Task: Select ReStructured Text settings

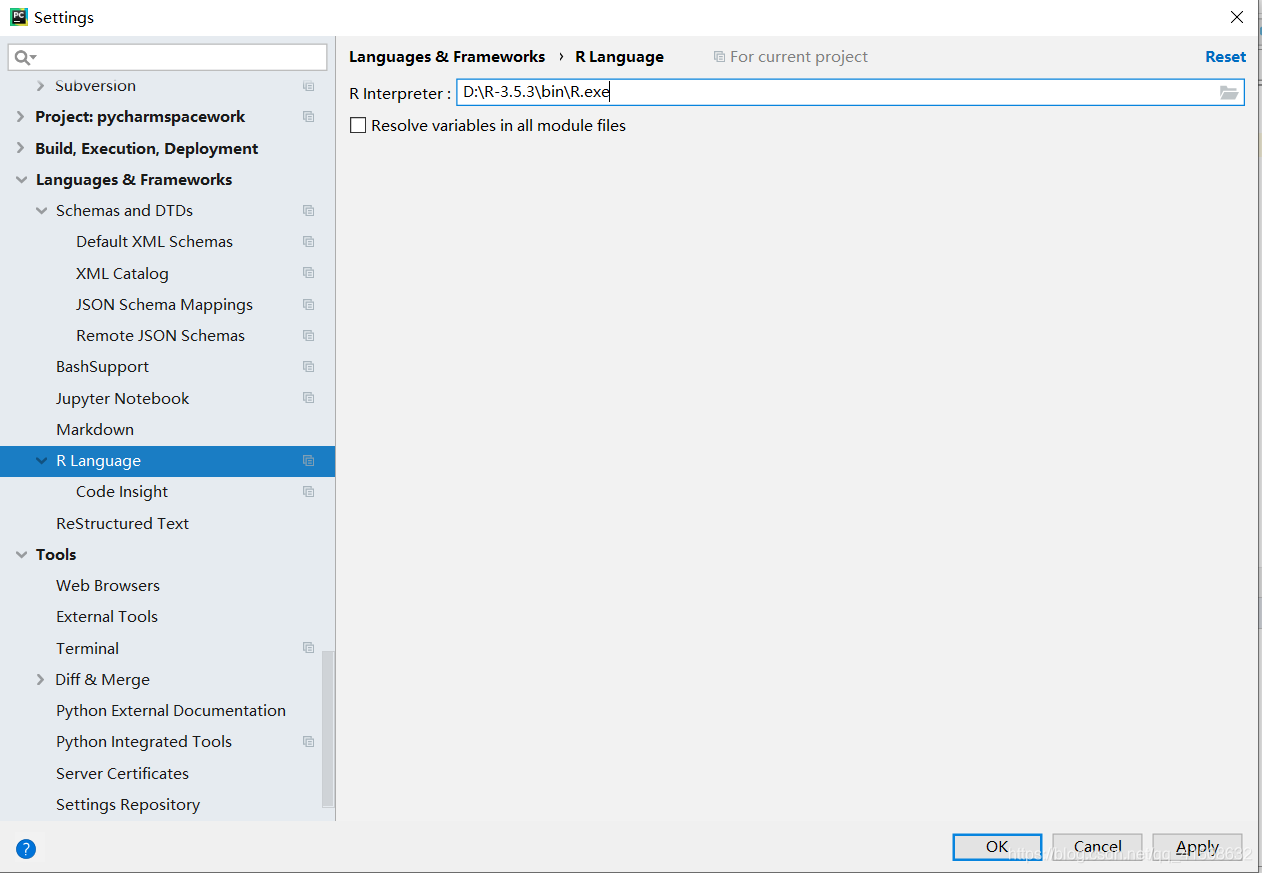Action: pos(122,523)
